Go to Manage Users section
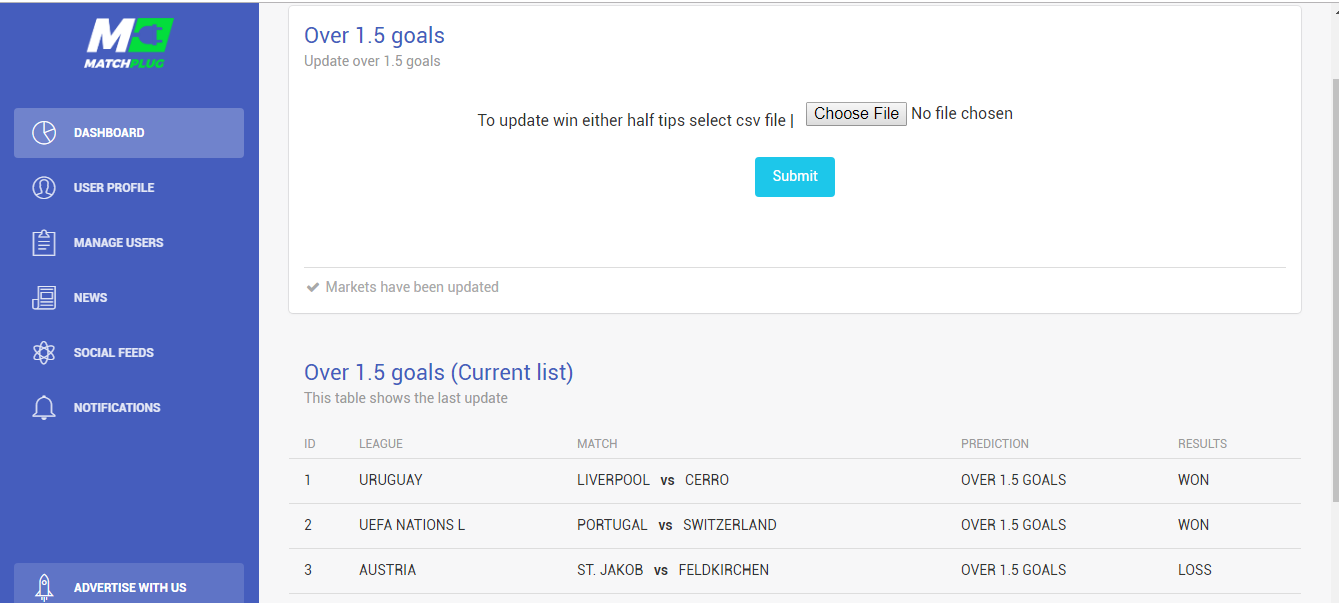Image resolution: width=1339 pixels, height=603 pixels. pyautogui.click(x=129, y=243)
